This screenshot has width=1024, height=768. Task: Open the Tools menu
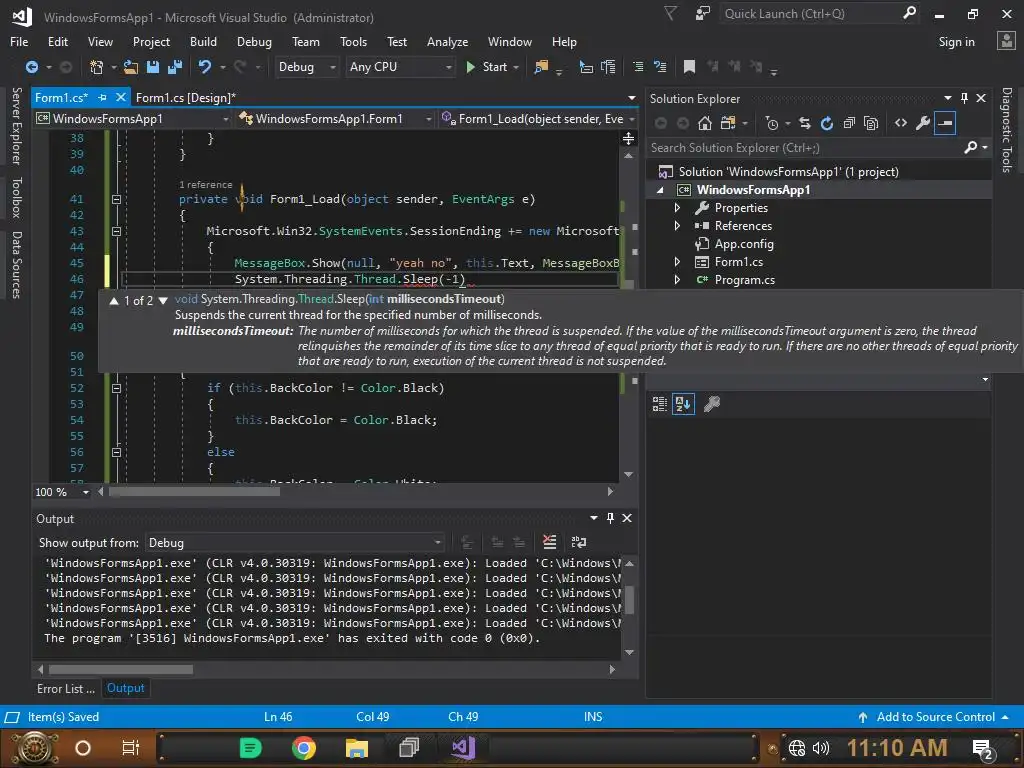coord(353,42)
